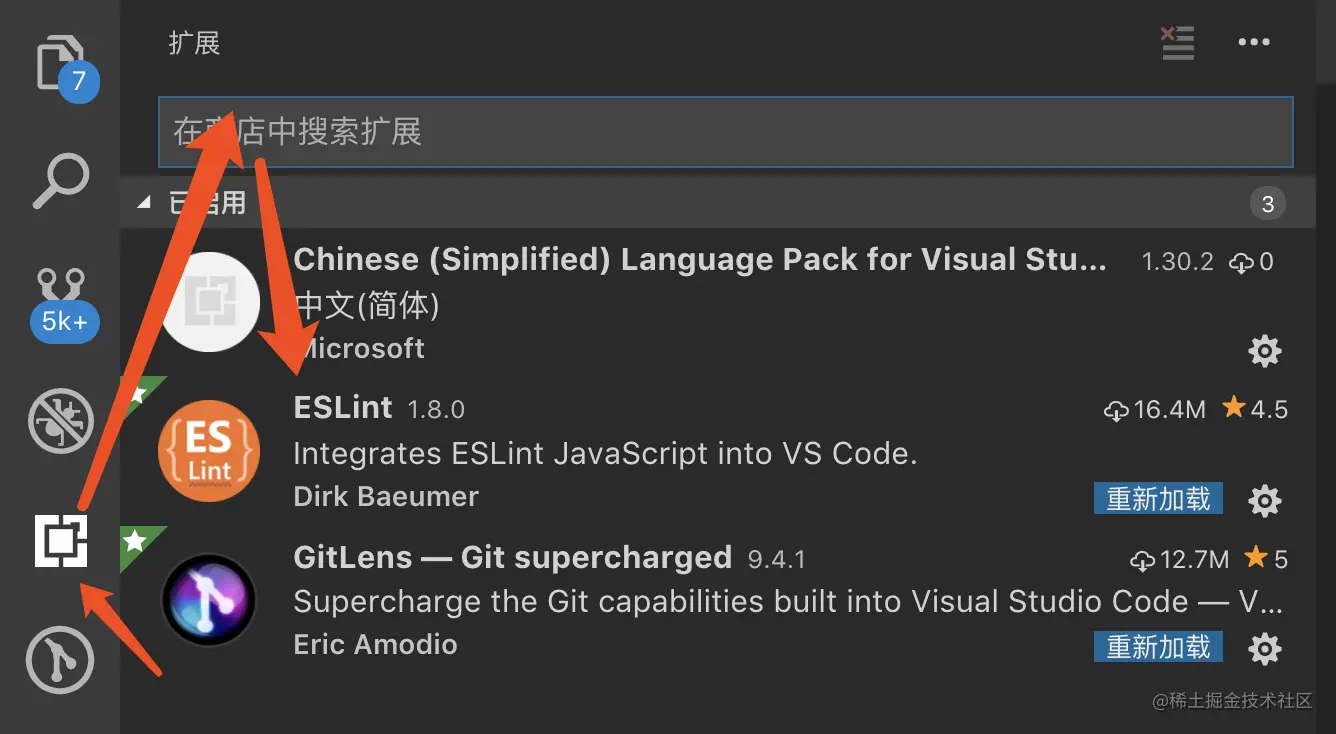Image resolution: width=1336 pixels, height=734 pixels.
Task: Open the Debug view icon
Action: pyautogui.click(x=60, y=421)
